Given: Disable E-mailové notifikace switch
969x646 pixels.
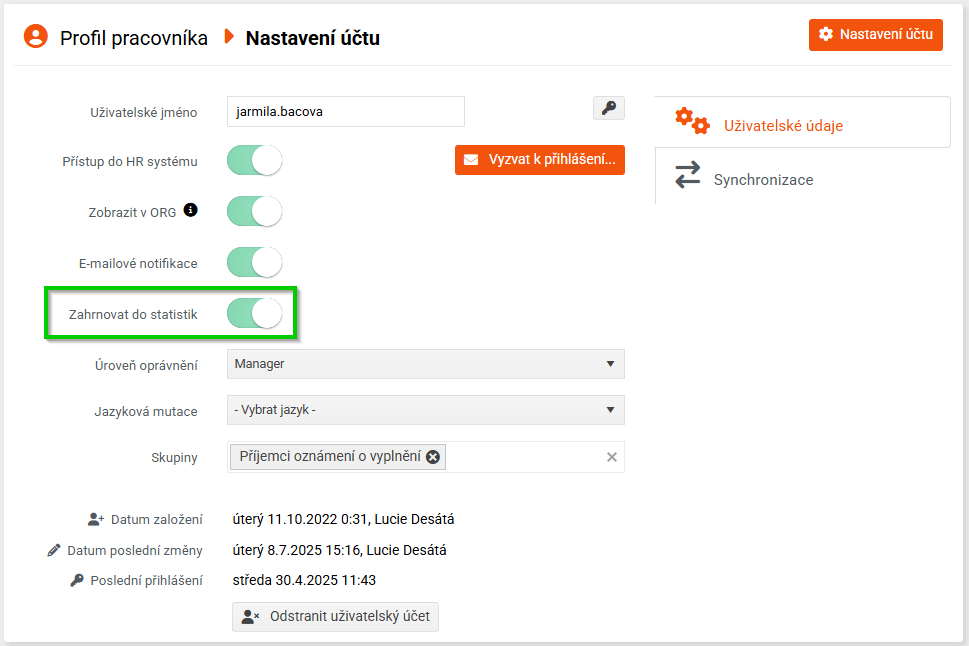Looking at the screenshot, I should 255,263.
